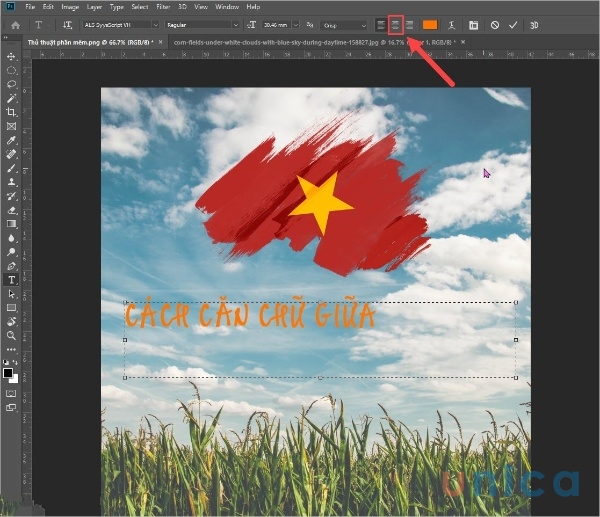Screen dimensions: 600x517
Task: Open the Help menu
Action: pos(253,7)
